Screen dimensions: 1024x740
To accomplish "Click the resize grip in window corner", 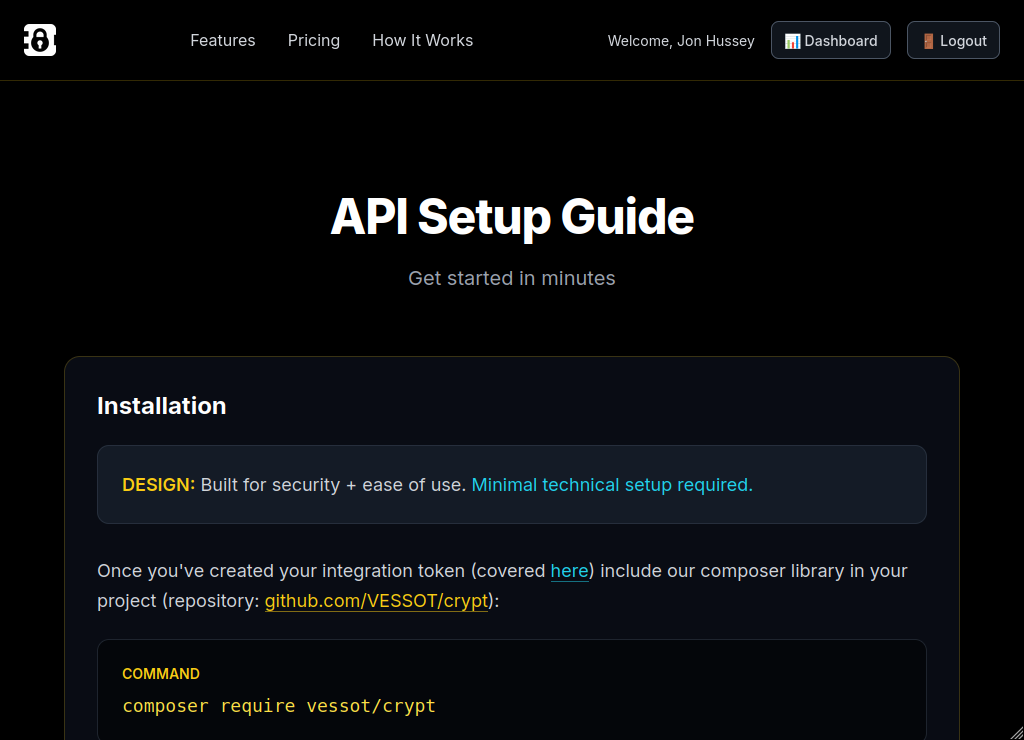I will click(x=1015, y=731).
